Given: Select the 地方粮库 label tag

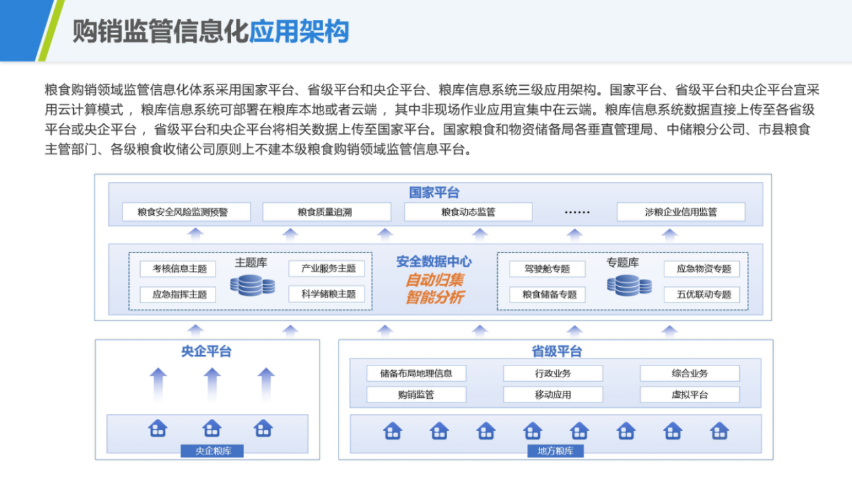Looking at the screenshot, I should [x=555, y=451].
